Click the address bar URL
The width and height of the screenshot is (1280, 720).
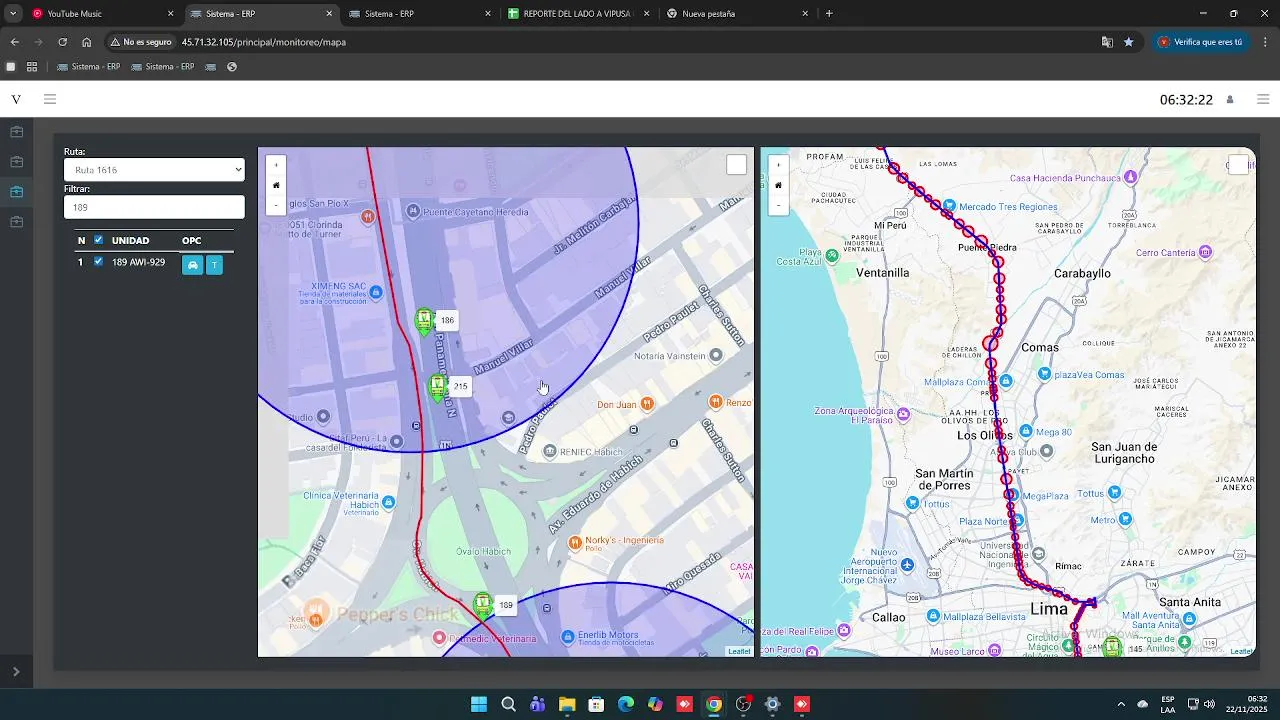click(263, 43)
